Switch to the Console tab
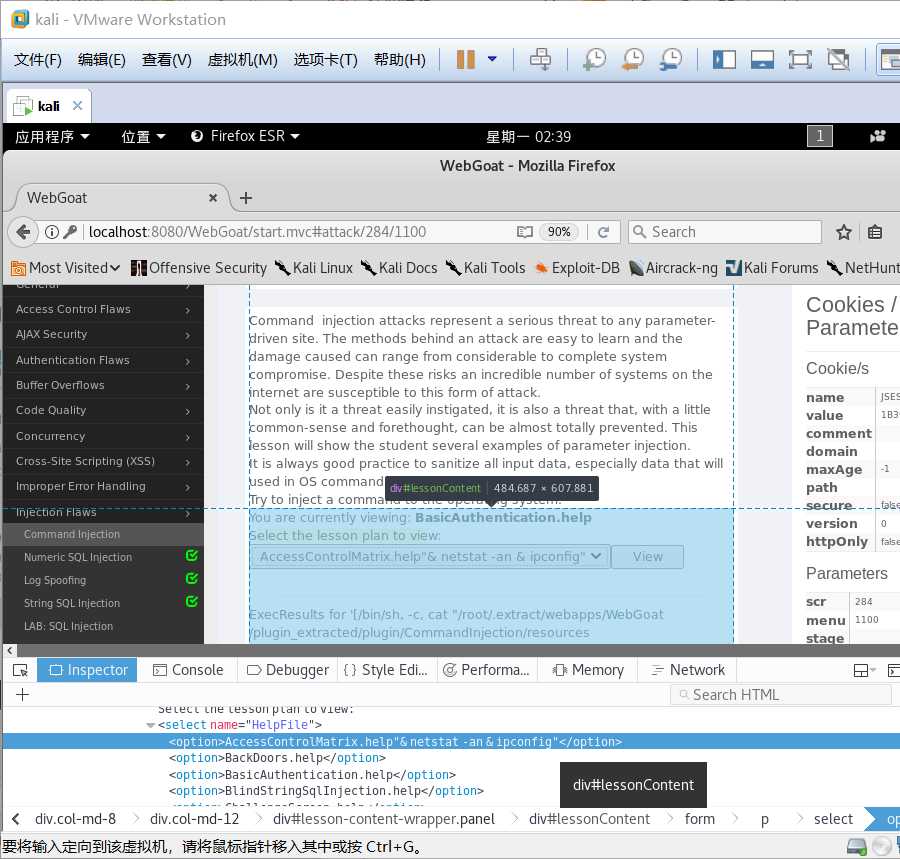The image size is (900, 859). pos(188,670)
